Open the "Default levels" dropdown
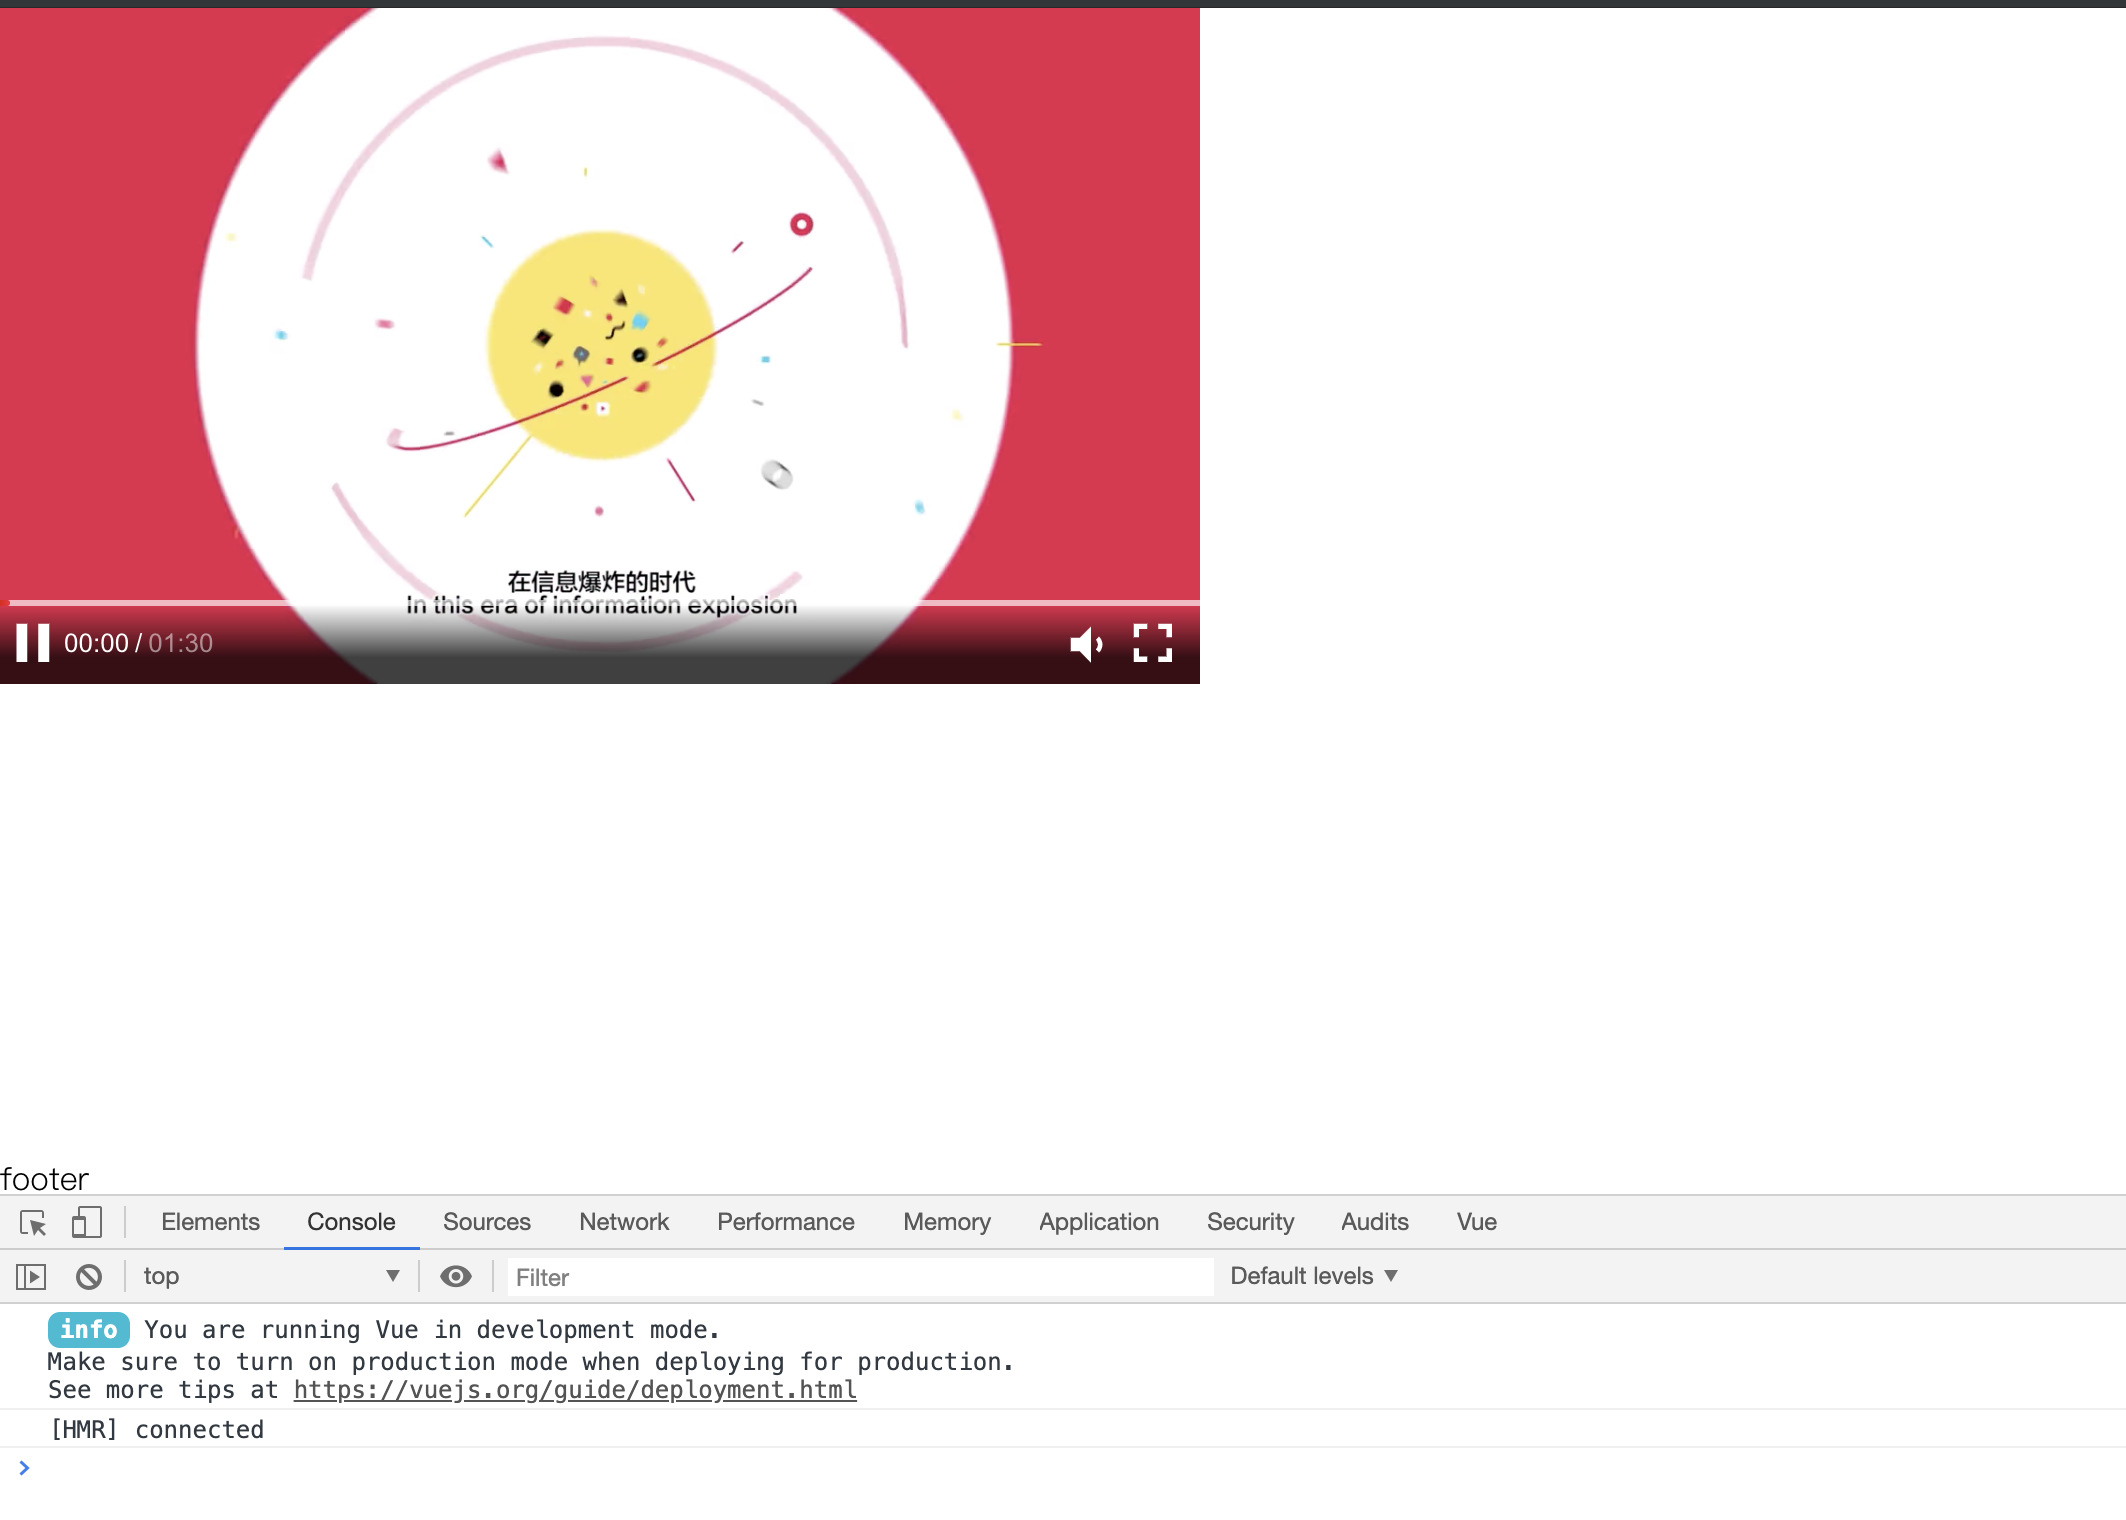Image resolution: width=2126 pixels, height=1520 pixels. point(1311,1276)
